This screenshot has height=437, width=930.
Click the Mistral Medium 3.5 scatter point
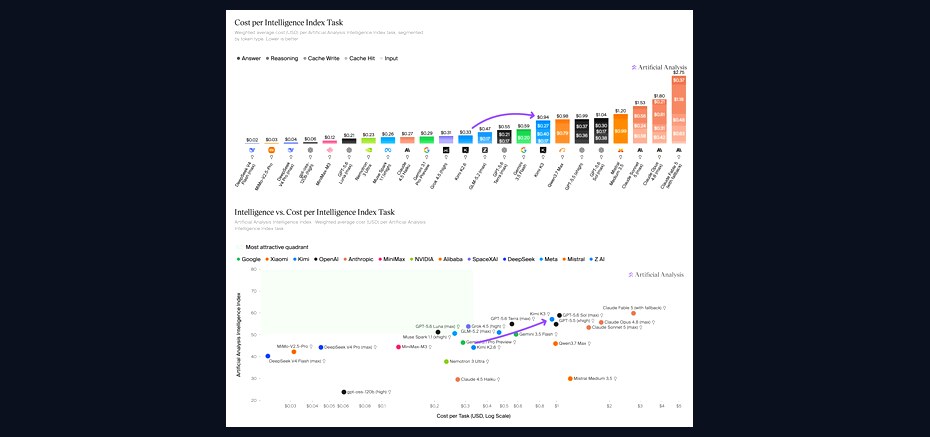point(570,378)
